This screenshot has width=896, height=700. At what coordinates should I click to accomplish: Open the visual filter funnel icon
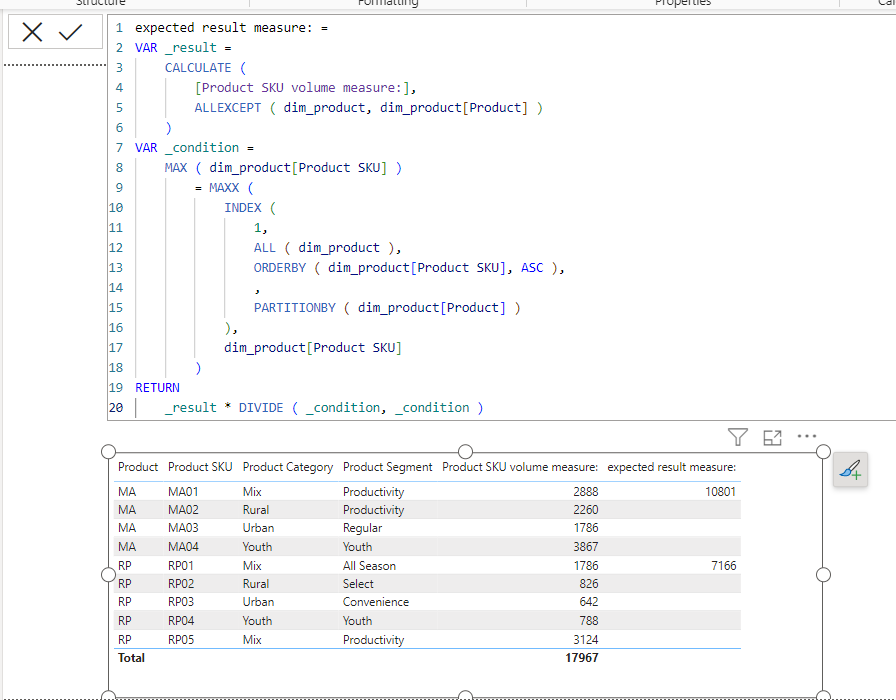[x=738, y=437]
